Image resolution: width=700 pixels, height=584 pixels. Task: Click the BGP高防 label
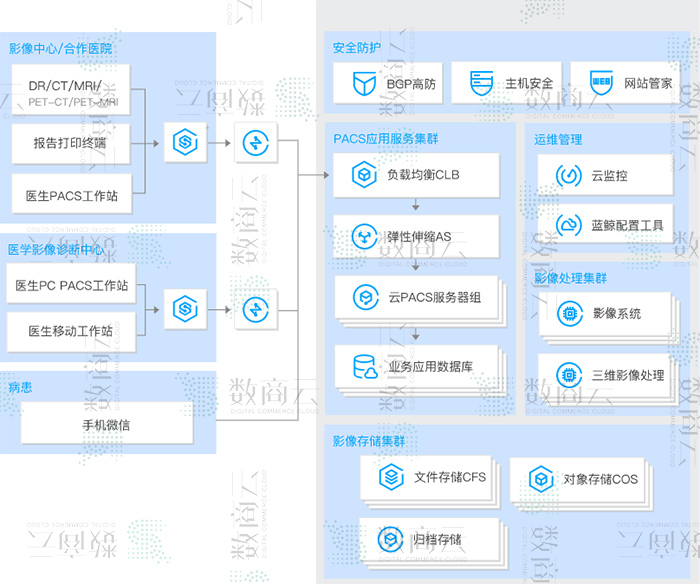point(411,84)
